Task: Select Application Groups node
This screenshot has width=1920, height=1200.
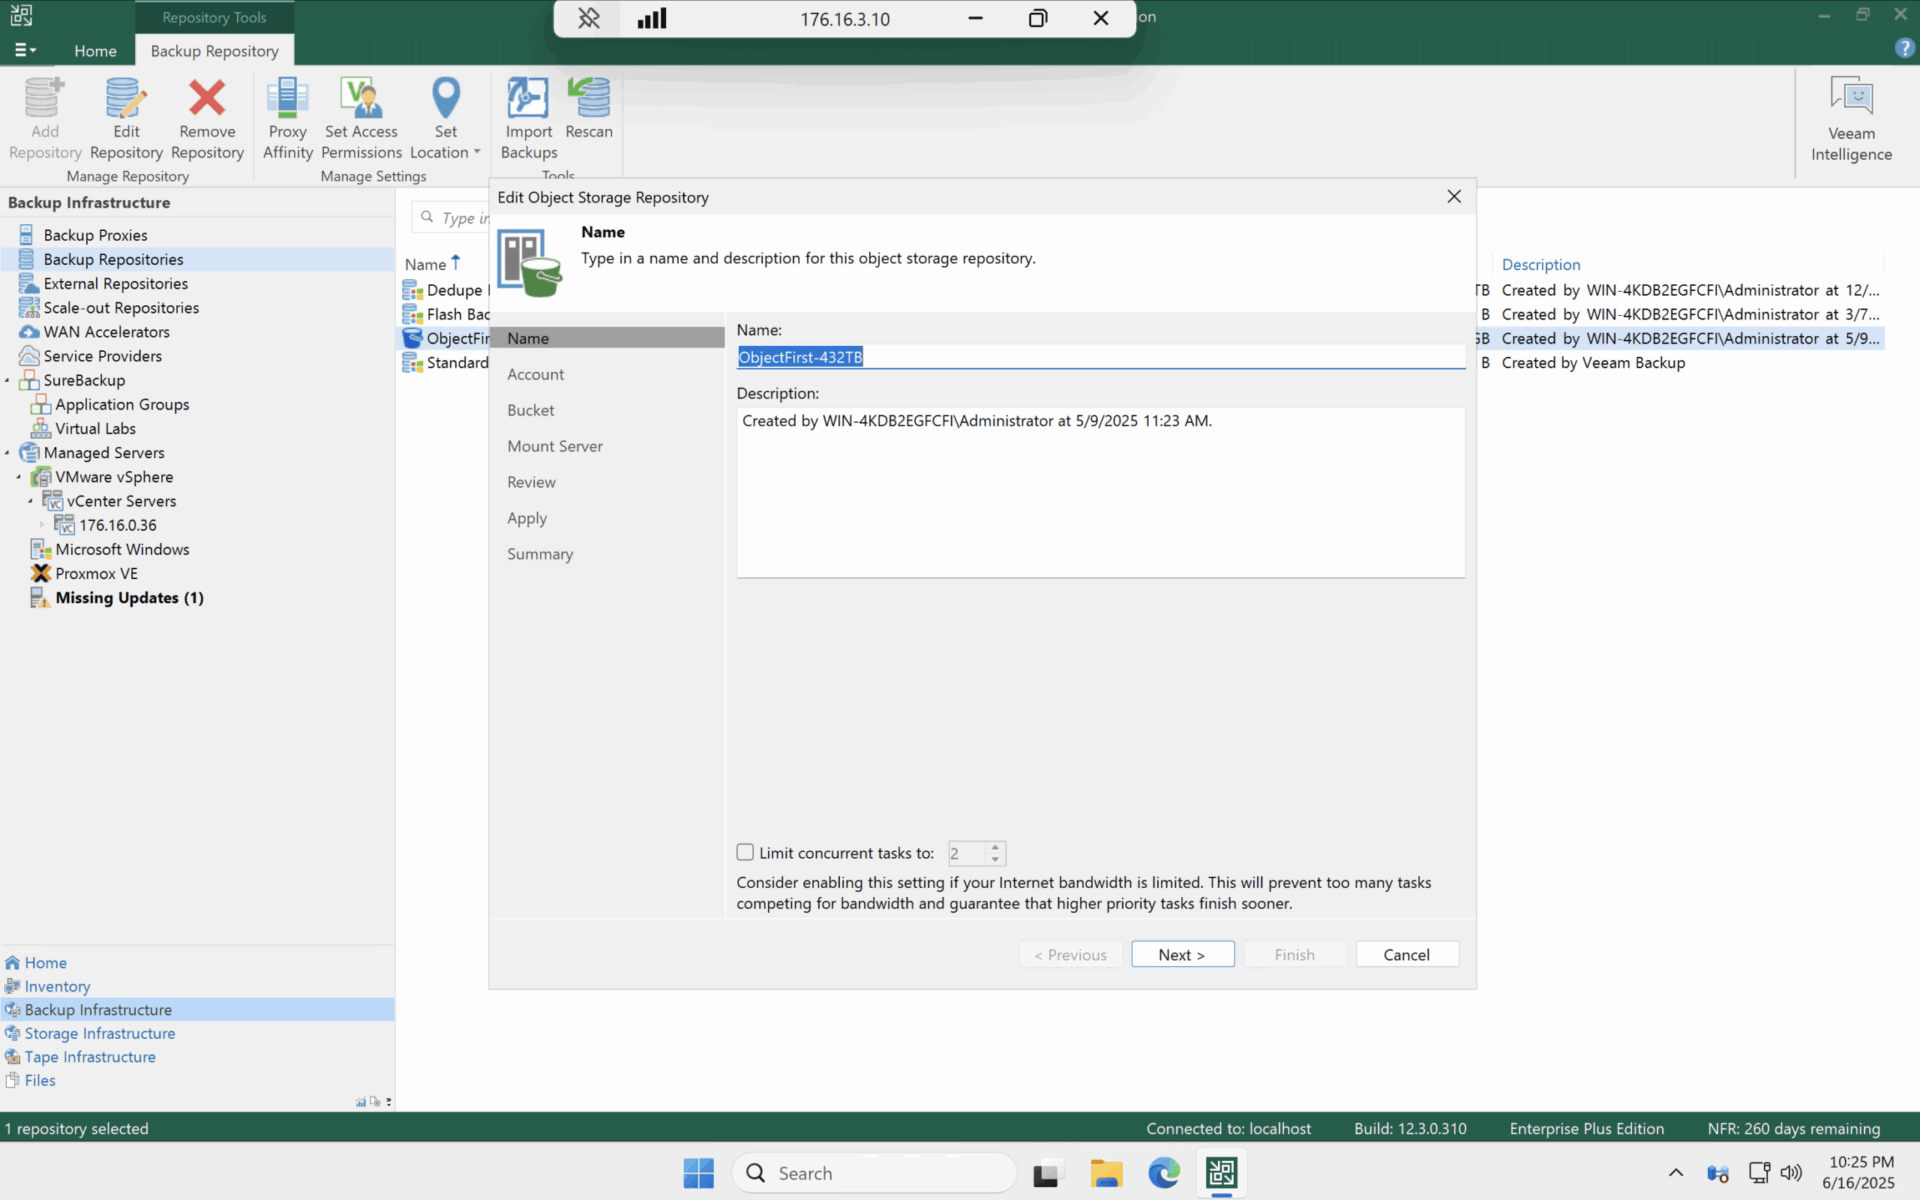Action: (x=122, y=404)
